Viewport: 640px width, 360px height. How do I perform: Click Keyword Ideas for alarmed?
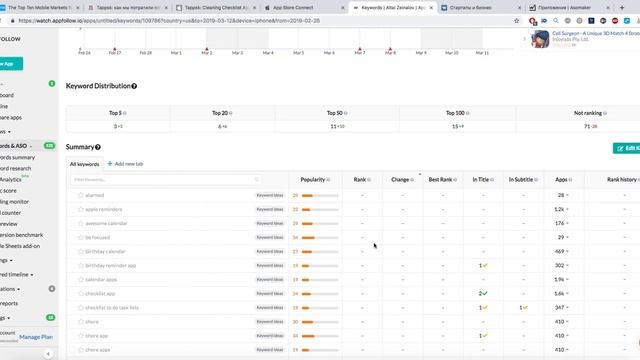pyautogui.click(x=270, y=195)
